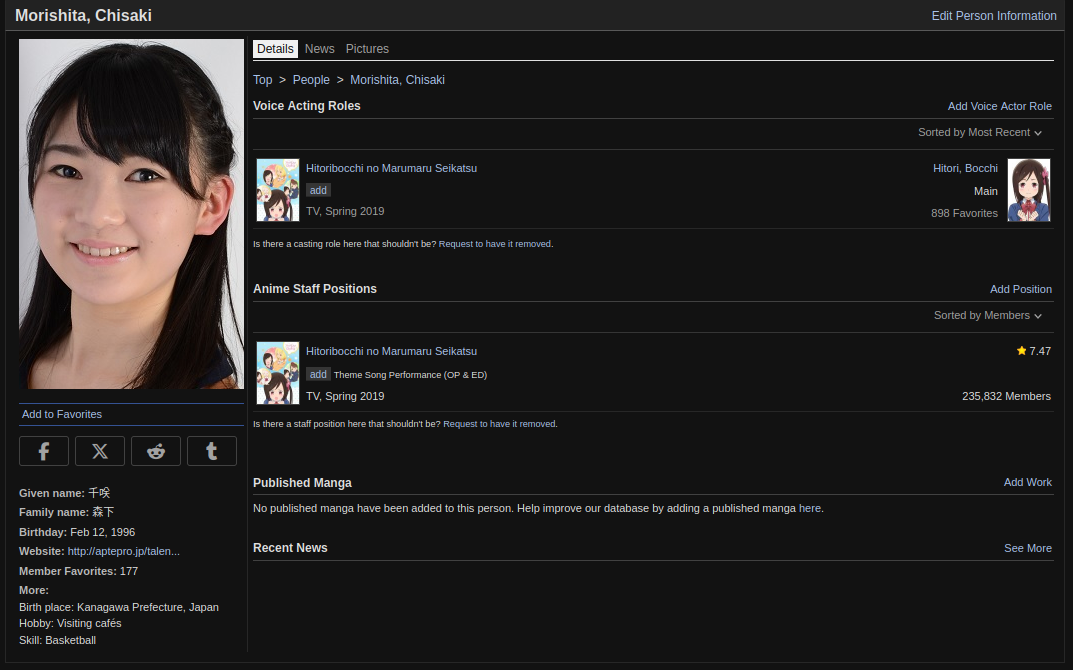Screen dimensions: 1073x670
Task: Select 'Skill: Basketball' text
Action: tap(57, 640)
